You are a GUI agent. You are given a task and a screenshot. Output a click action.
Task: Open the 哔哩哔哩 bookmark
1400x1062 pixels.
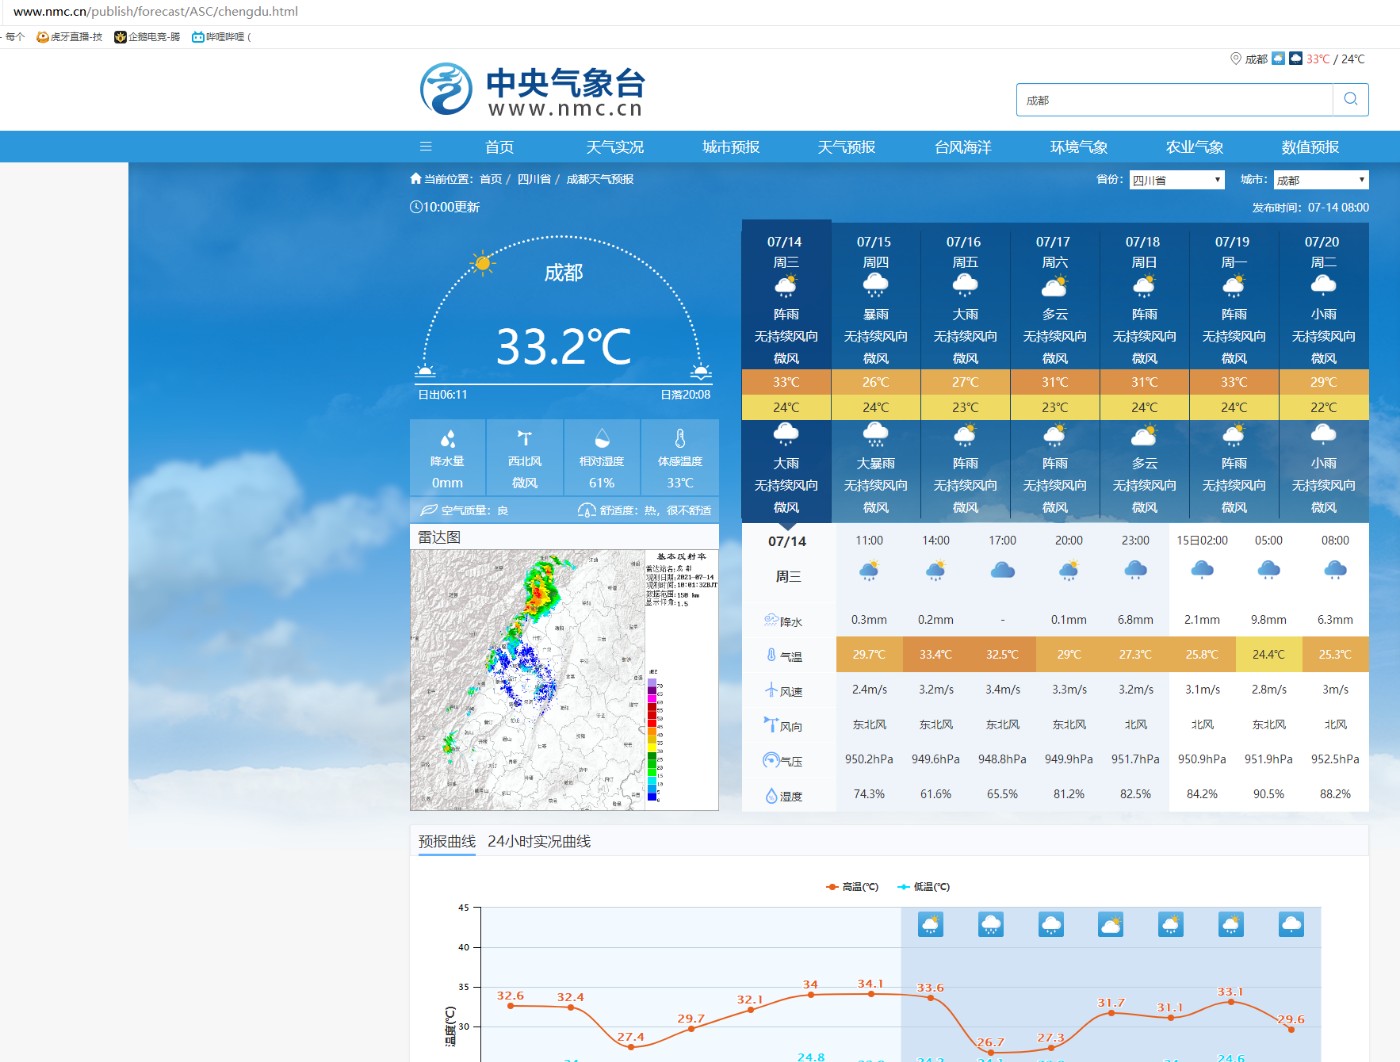[221, 37]
